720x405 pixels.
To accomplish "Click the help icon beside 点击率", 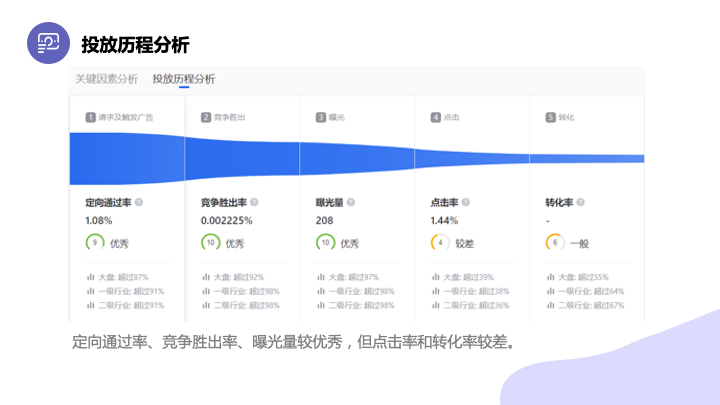I will point(466,202).
